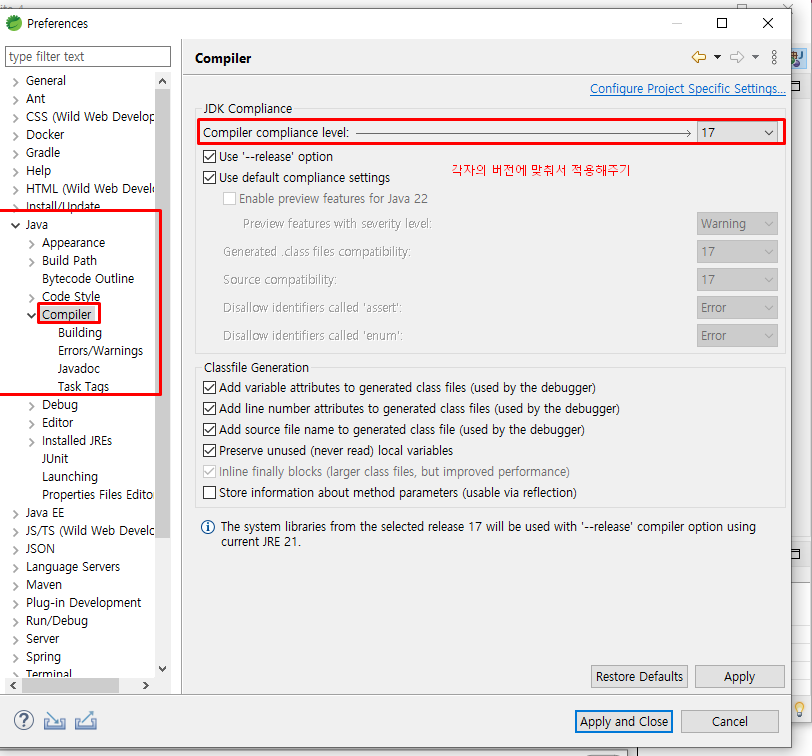The height and width of the screenshot is (756, 812).
Task: Enable Store information about method parameters
Action: click(x=209, y=492)
